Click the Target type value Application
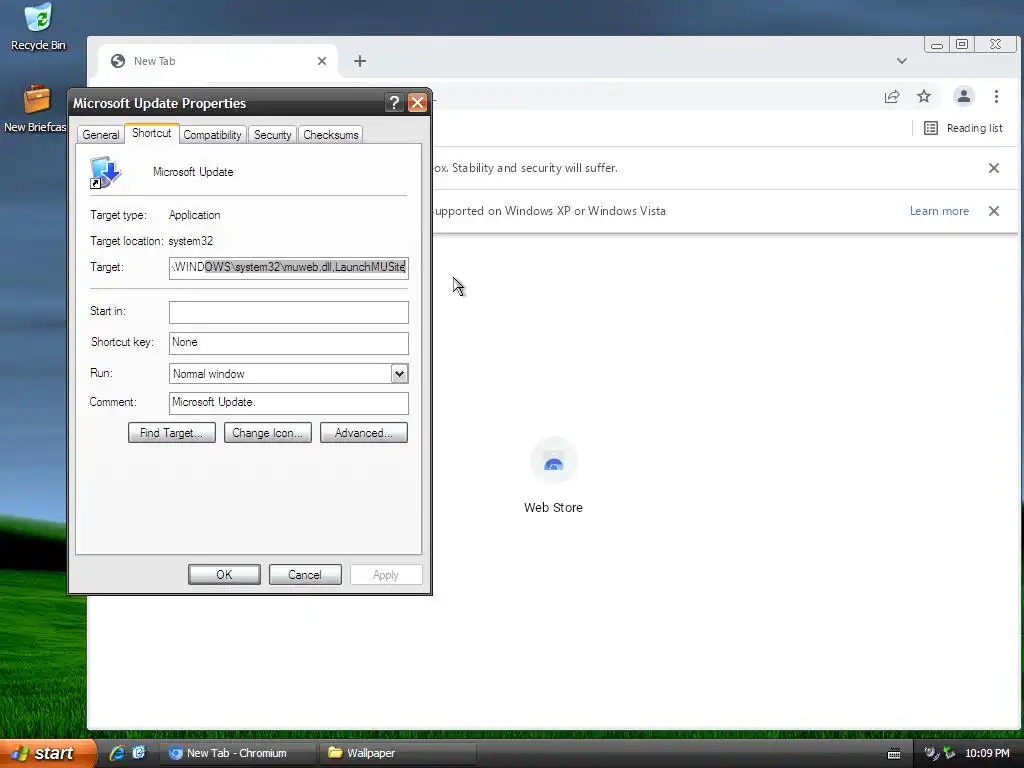The image size is (1024, 768). pyautogui.click(x=195, y=215)
